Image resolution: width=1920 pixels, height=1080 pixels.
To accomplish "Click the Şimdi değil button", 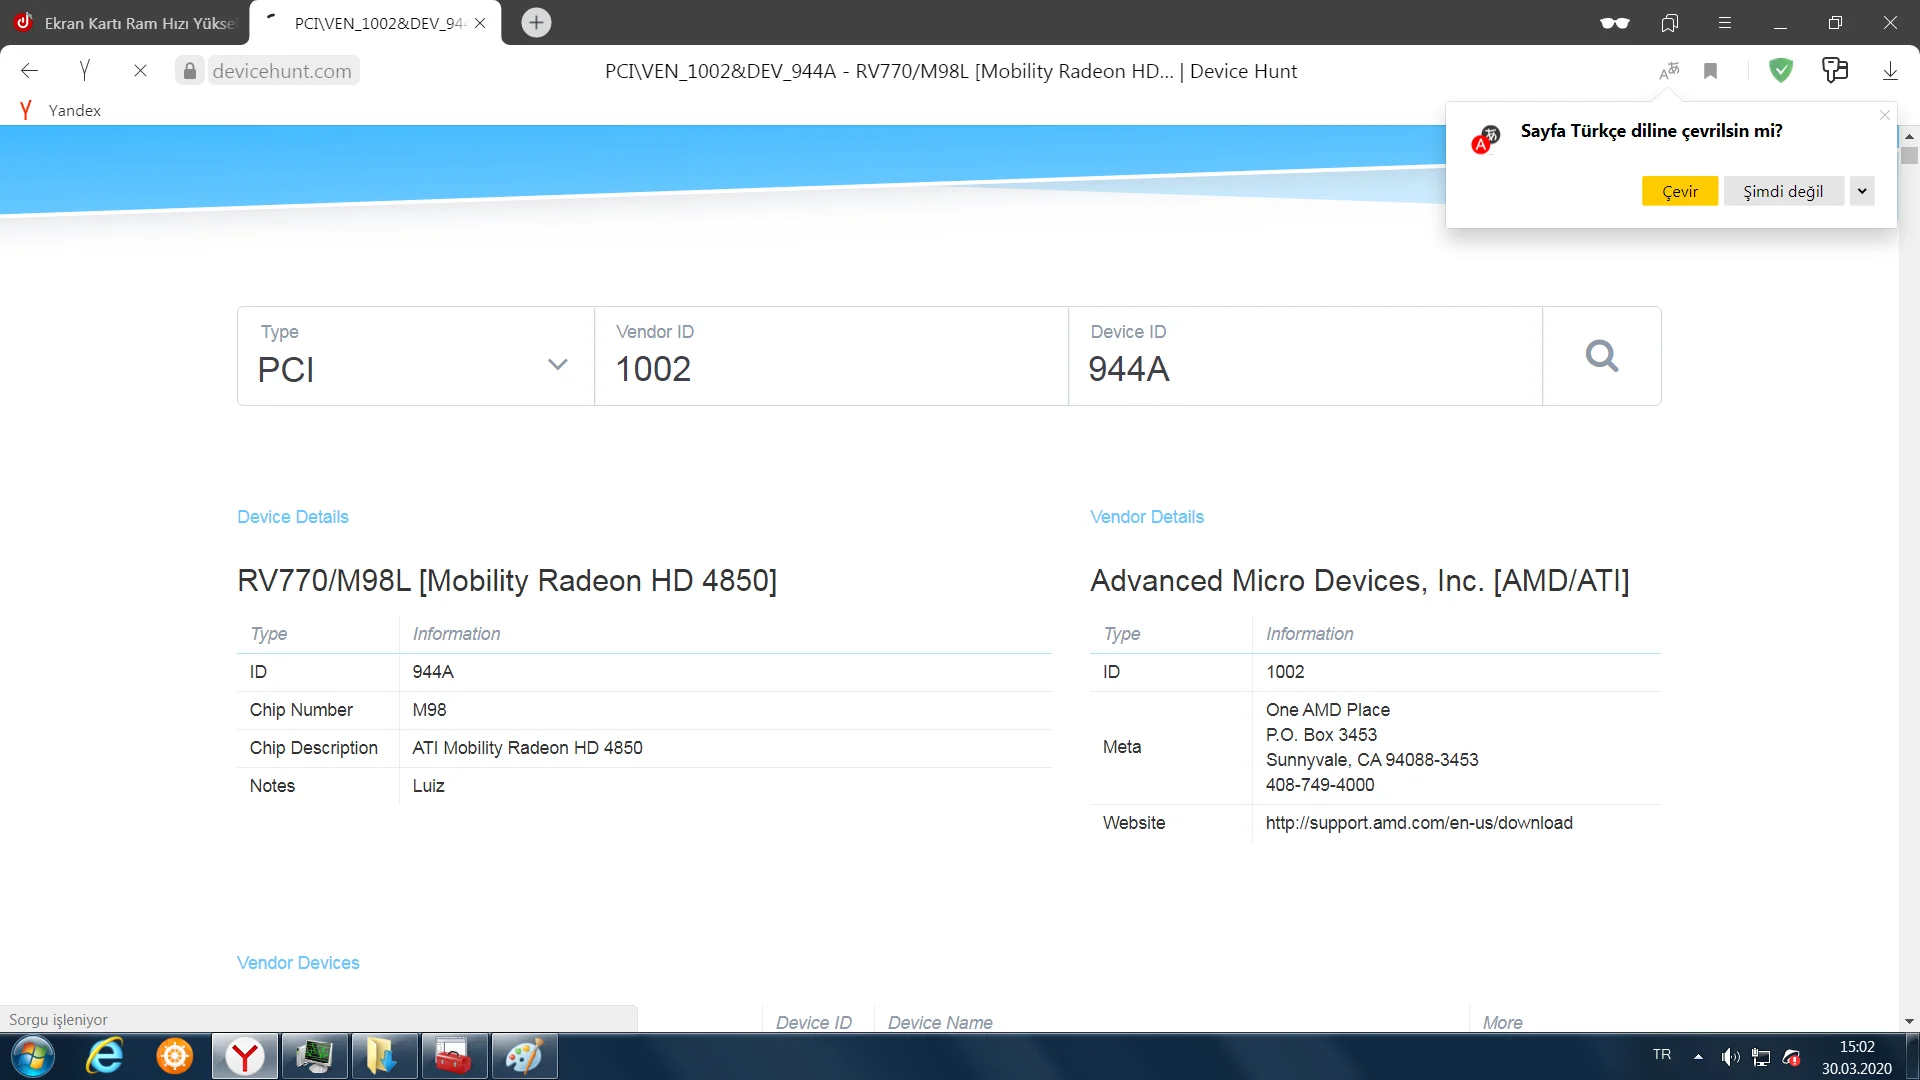I will pos(1783,191).
